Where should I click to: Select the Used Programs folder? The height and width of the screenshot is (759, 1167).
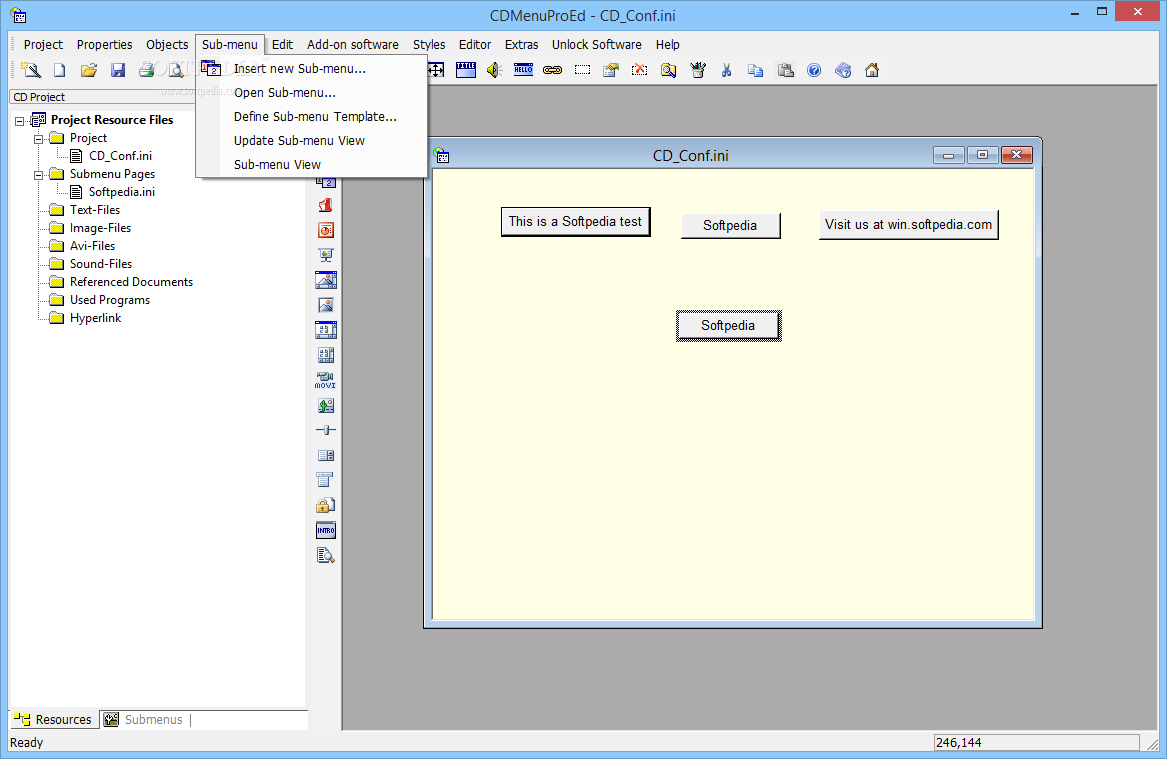[x=109, y=300]
